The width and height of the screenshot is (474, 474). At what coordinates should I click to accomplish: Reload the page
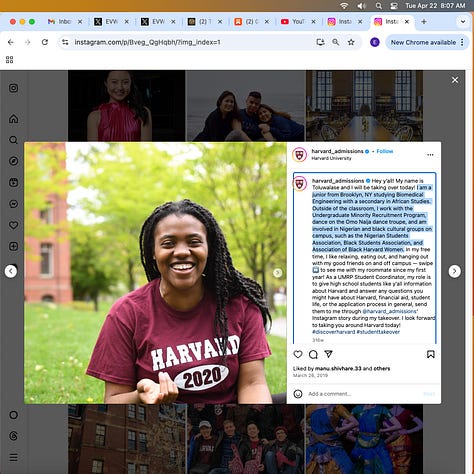point(45,42)
